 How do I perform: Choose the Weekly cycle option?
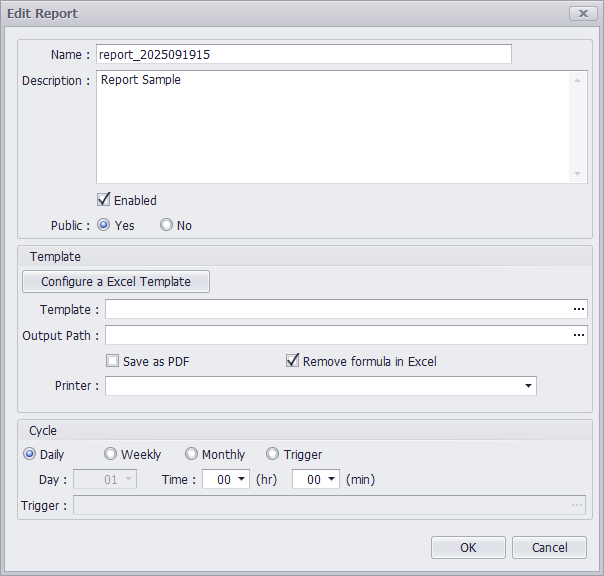point(111,454)
